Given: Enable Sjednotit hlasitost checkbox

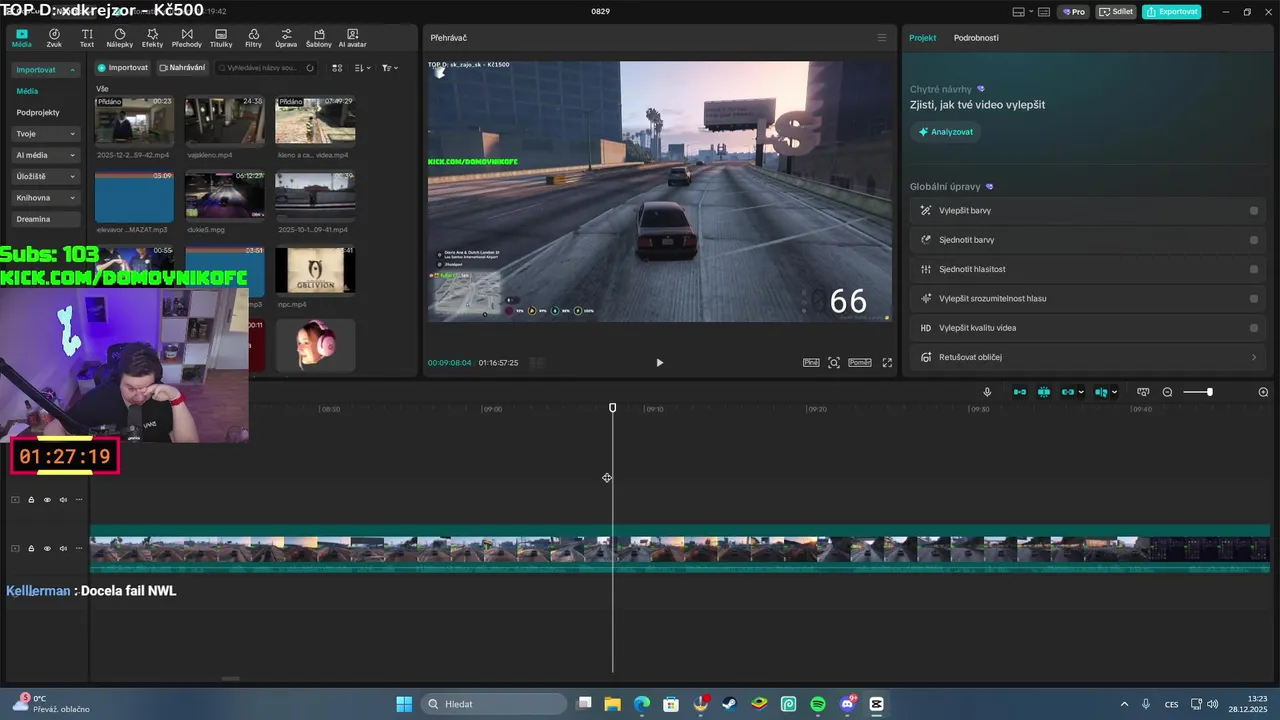Looking at the screenshot, I should click(1254, 269).
